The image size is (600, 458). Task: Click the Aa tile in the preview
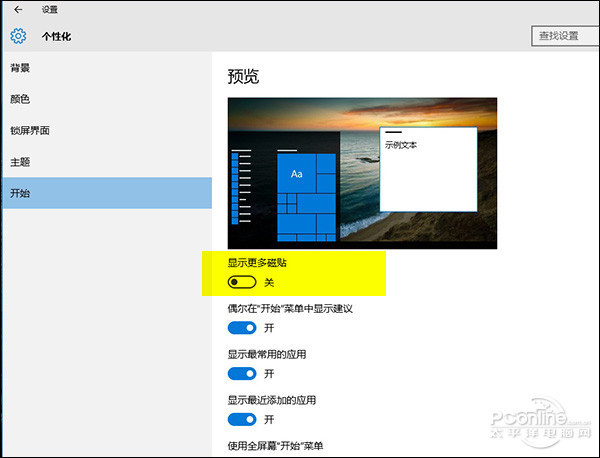[x=297, y=174]
